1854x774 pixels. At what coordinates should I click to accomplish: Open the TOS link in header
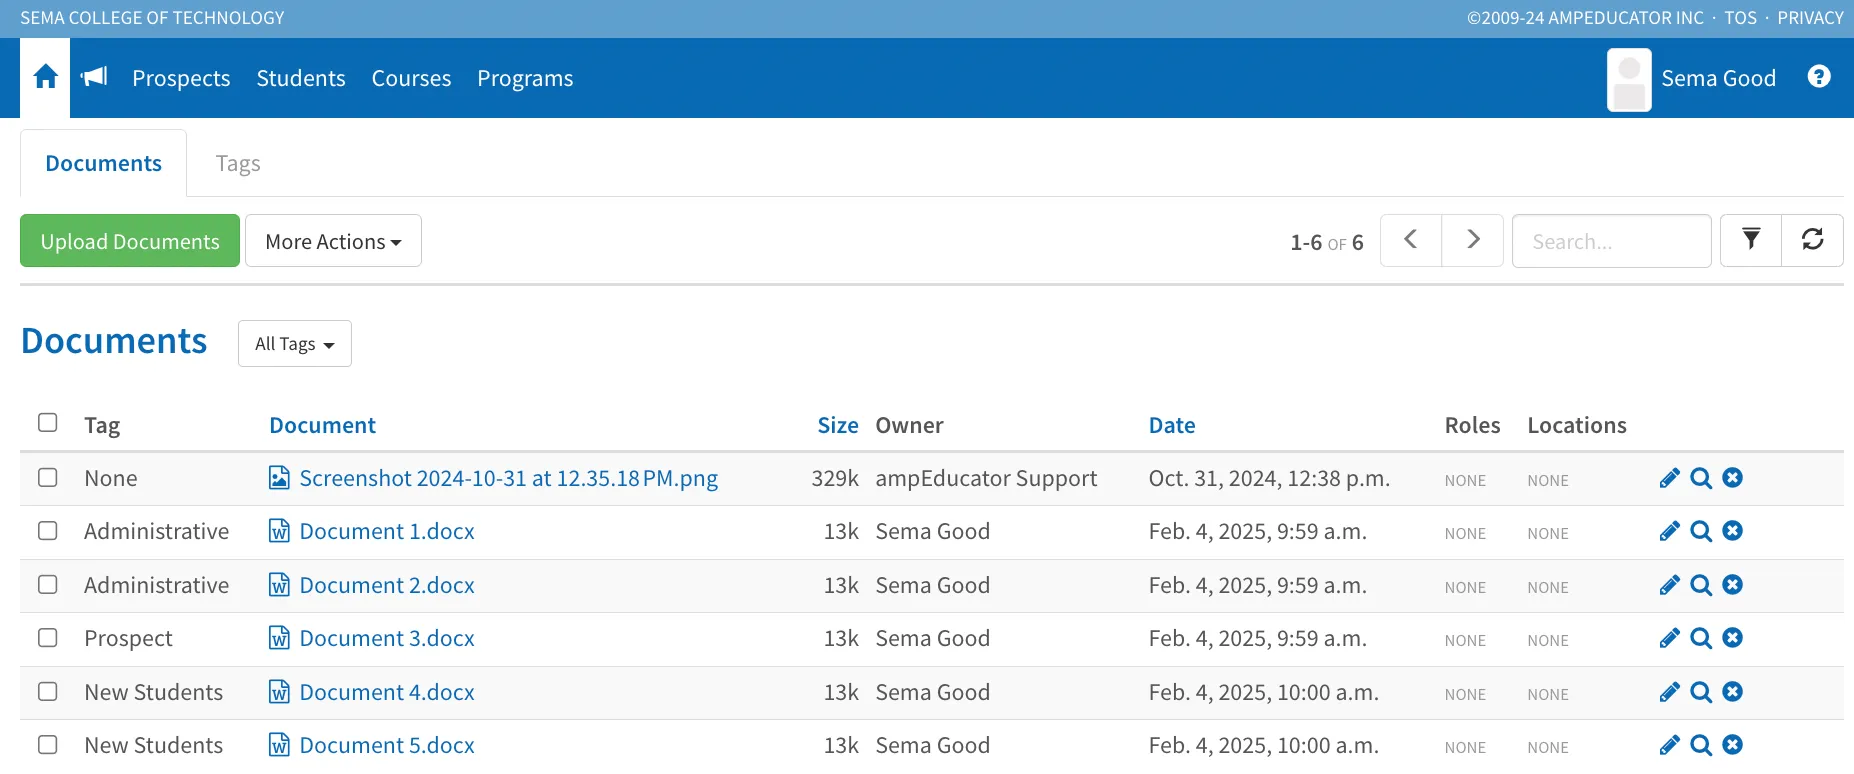click(x=1740, y=18)
